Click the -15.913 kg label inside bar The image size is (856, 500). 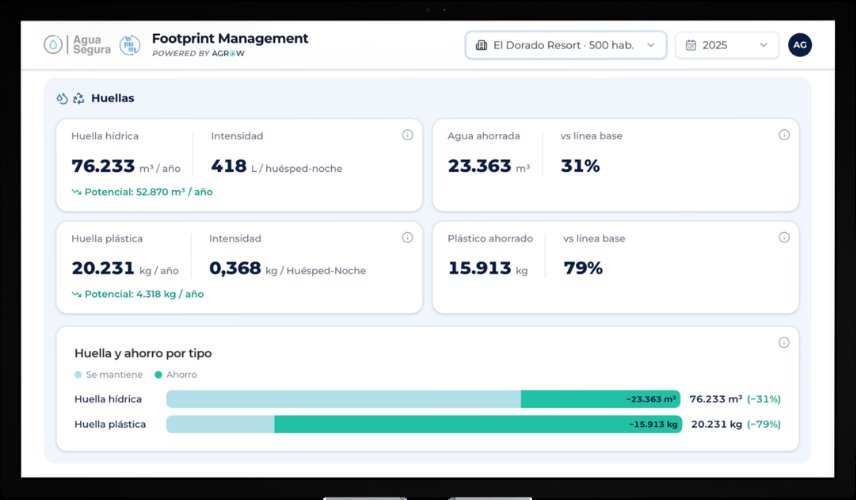[x=653, y=424]
